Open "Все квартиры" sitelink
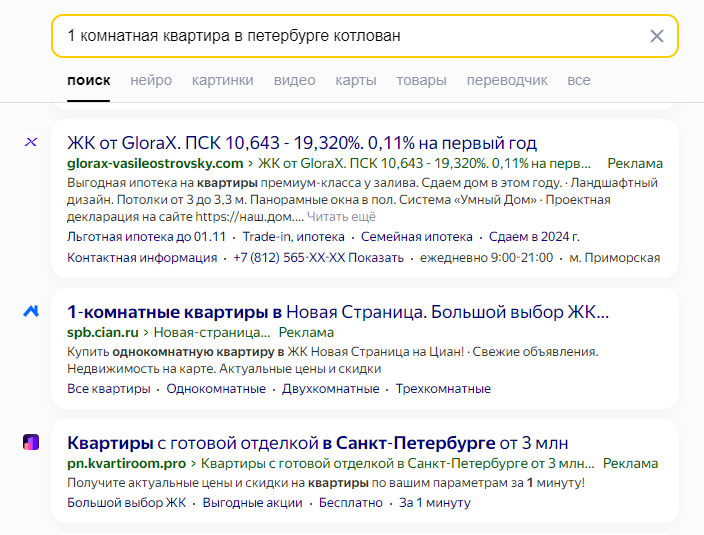704x535 pixels. pyautogui.click(x=109, y=389)
